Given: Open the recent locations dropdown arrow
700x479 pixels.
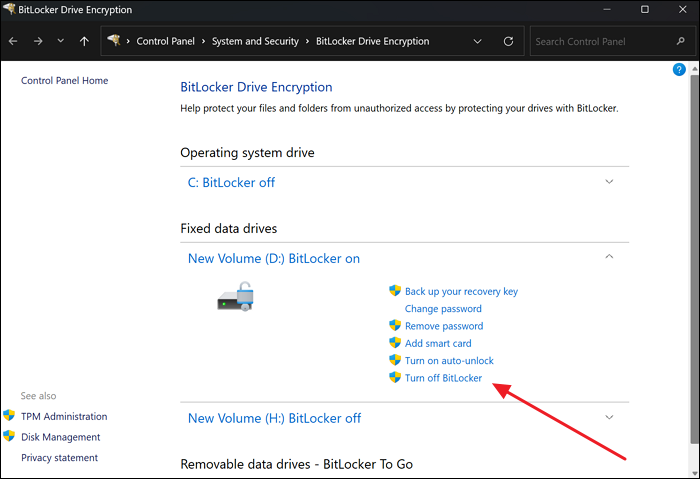Looking at the screenshot, I should point(60,42).
